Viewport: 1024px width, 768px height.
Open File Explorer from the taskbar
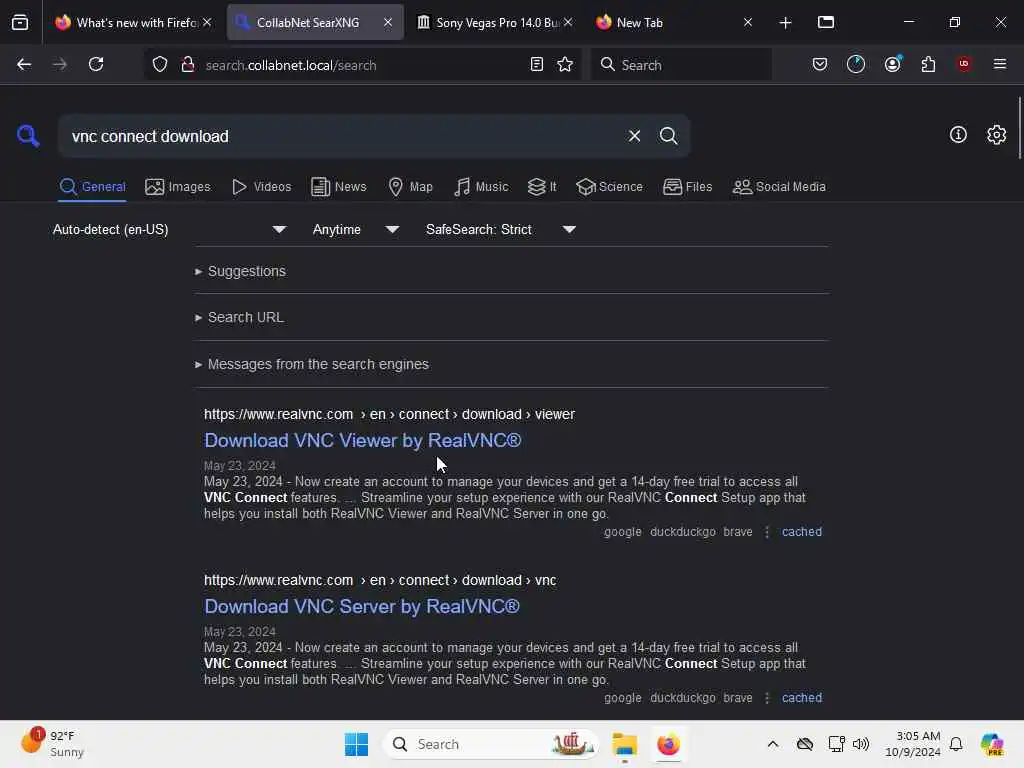coord(624,744)
